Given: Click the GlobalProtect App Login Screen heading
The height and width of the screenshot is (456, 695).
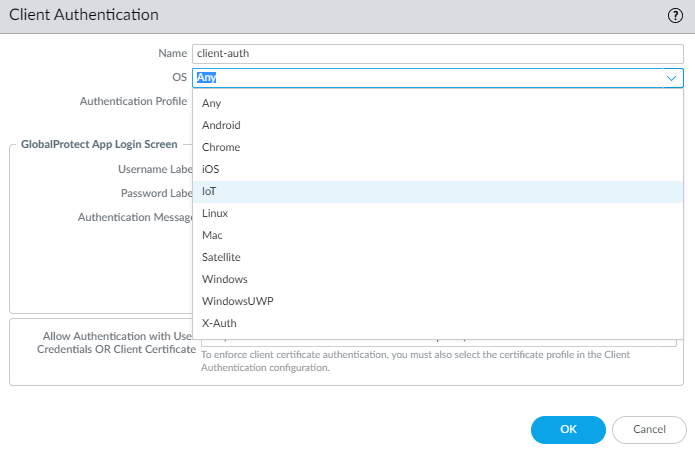Looking at the screenshot, I should [99, 145].
